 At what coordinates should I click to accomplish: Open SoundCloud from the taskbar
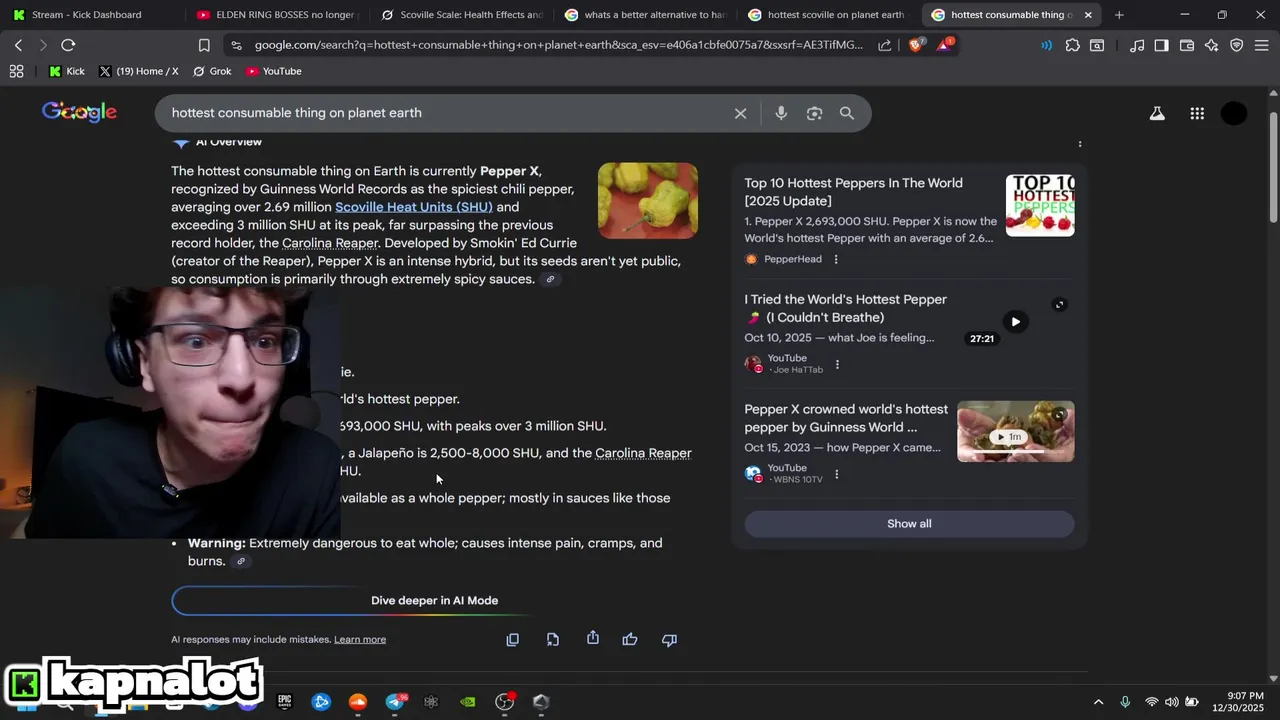pyautogui.click(x=358, y=702)
